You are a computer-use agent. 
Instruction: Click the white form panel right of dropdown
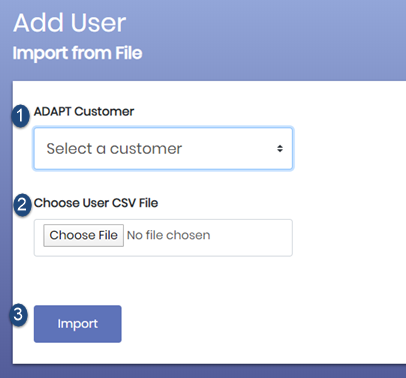[x=348, y=149]
